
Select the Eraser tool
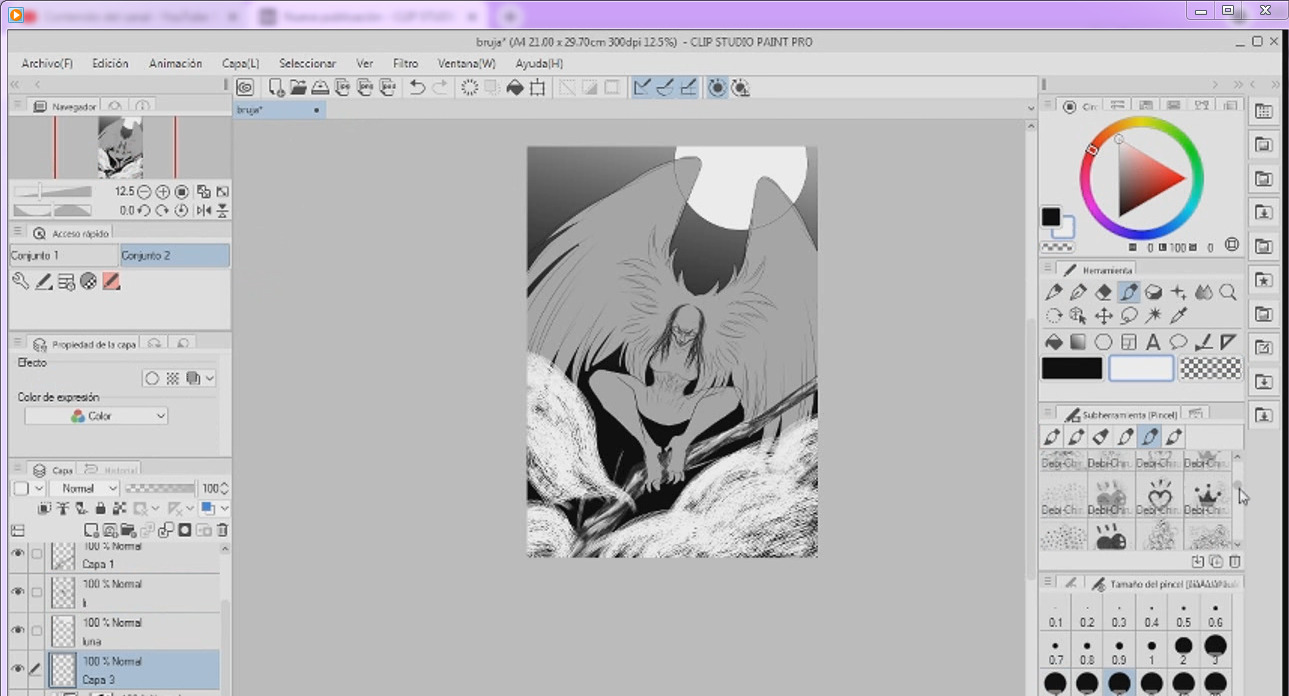(x=1103, y=293)
